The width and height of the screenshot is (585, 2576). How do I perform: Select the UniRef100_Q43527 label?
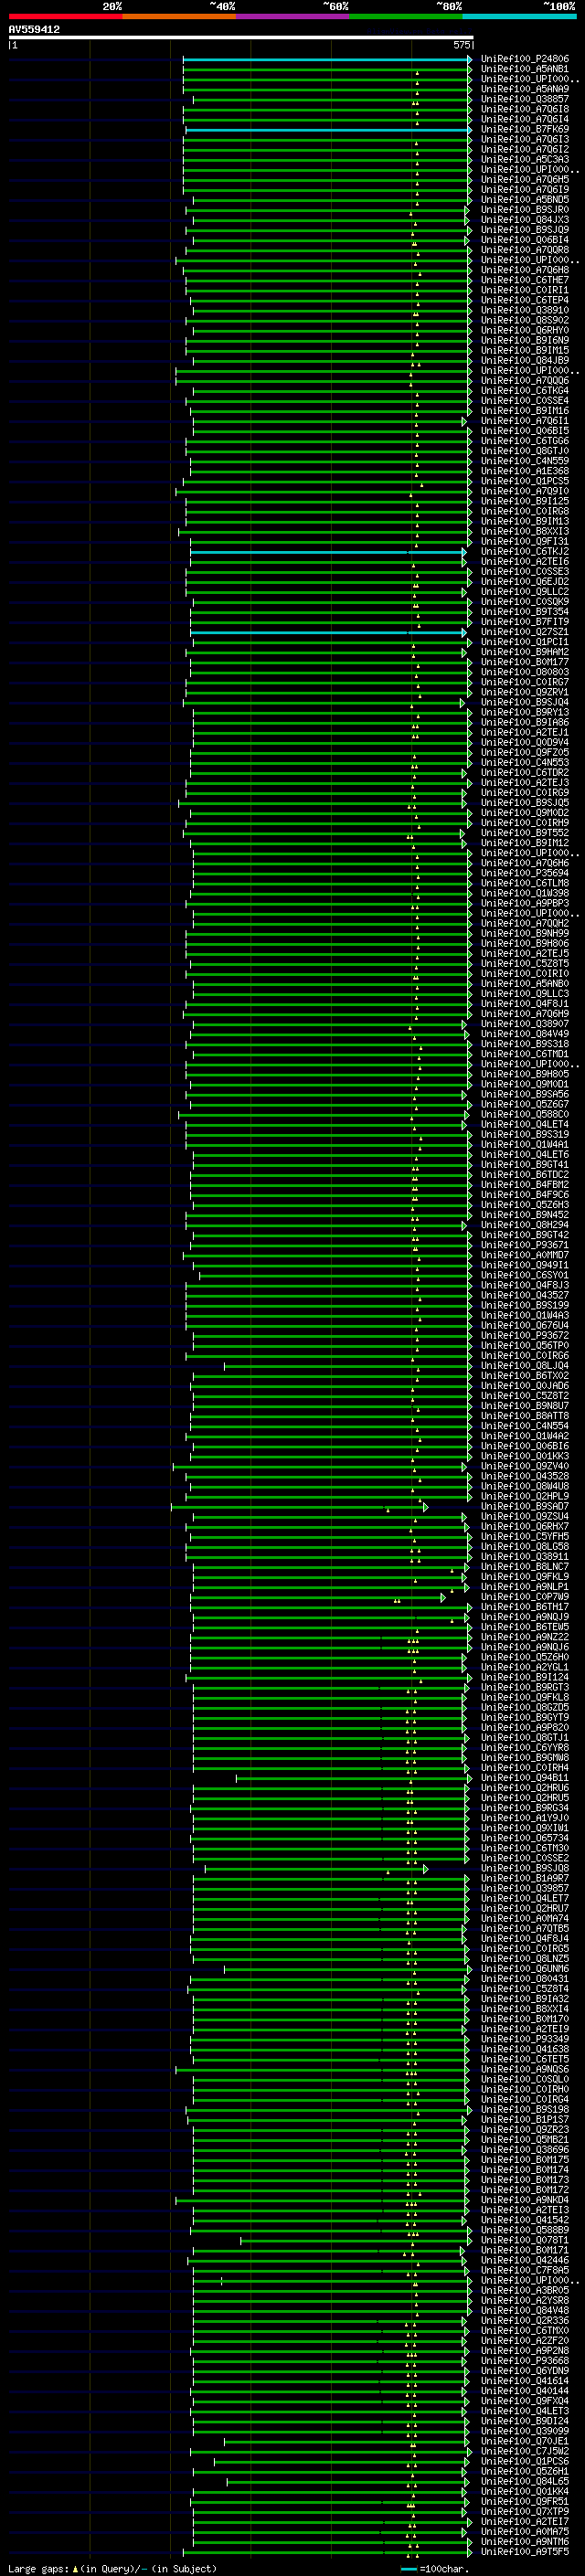point(525,1295)
